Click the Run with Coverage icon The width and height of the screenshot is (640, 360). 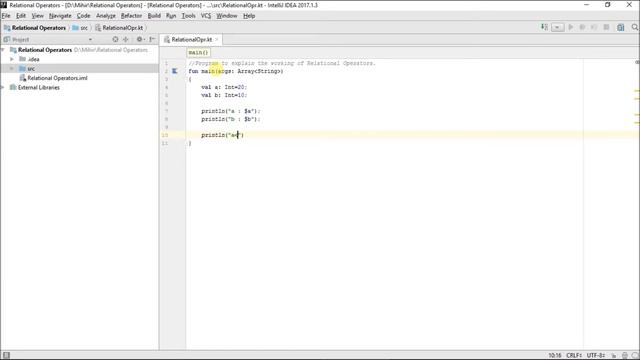tap(594, 27)
